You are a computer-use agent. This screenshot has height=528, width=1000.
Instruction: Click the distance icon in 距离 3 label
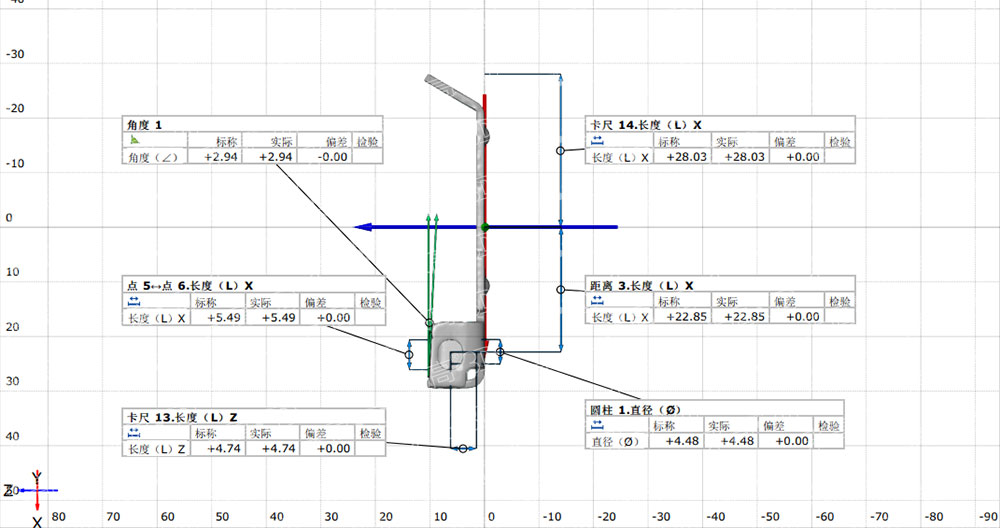click(x=597, y=302)
